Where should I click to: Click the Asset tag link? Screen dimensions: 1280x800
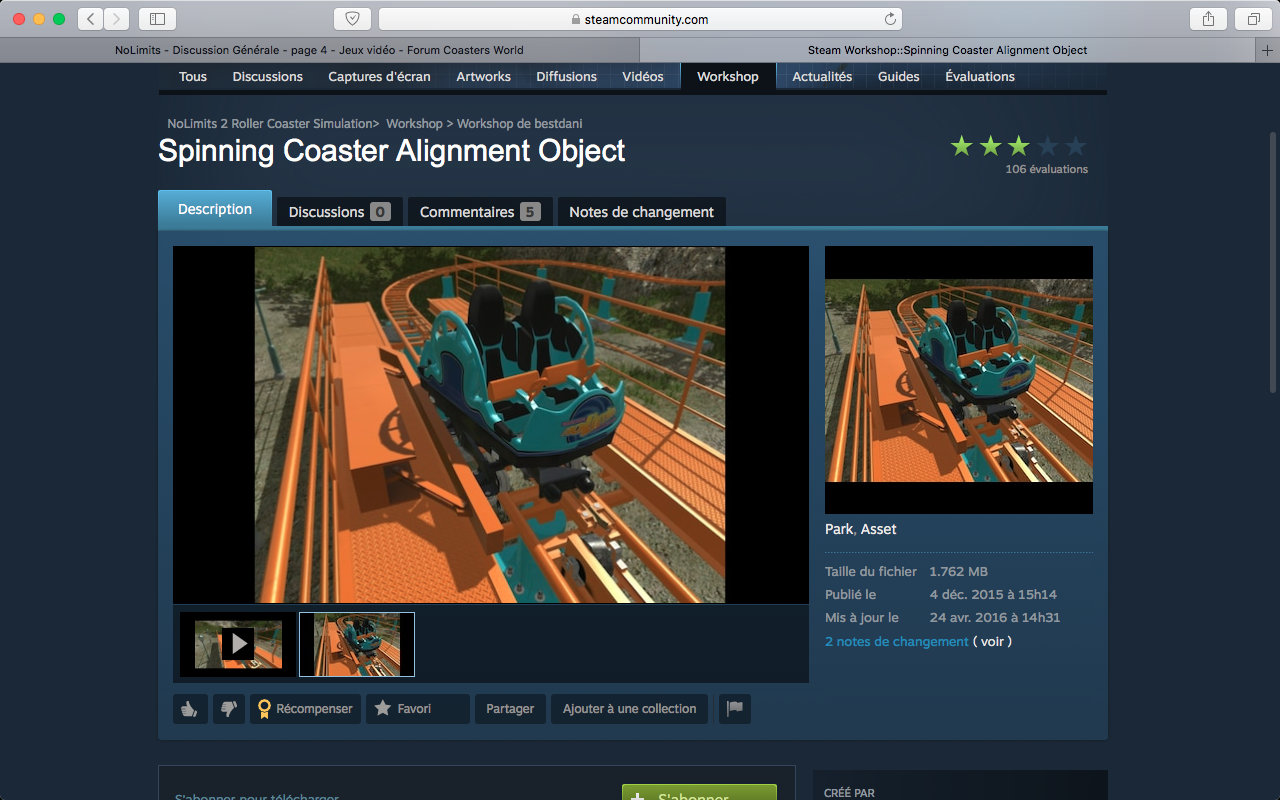pos(879,529)
